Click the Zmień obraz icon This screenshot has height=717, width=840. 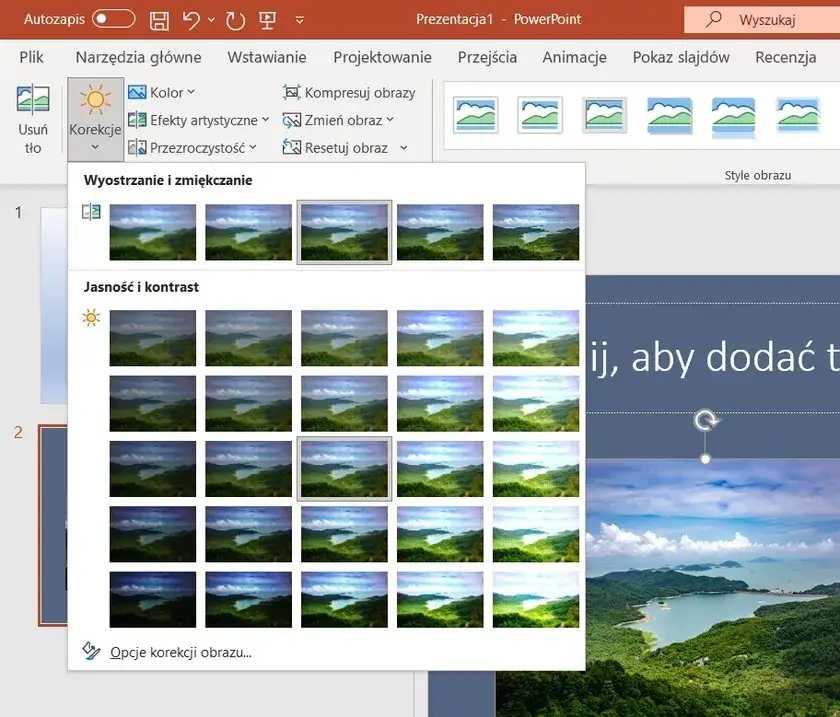(x=292, y=119)
